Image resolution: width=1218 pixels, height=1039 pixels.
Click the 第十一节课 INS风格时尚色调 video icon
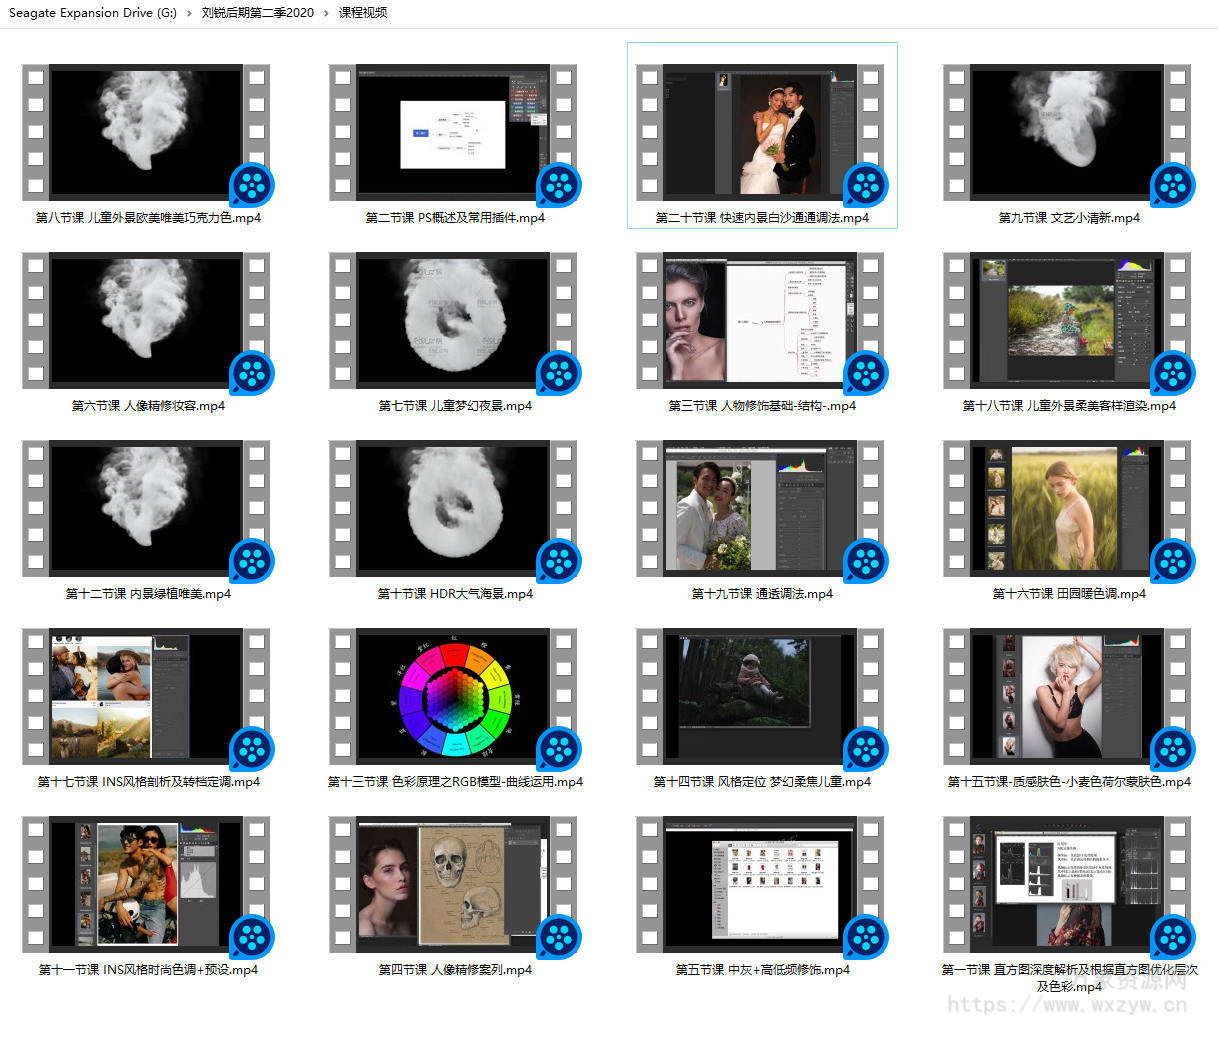147,884
